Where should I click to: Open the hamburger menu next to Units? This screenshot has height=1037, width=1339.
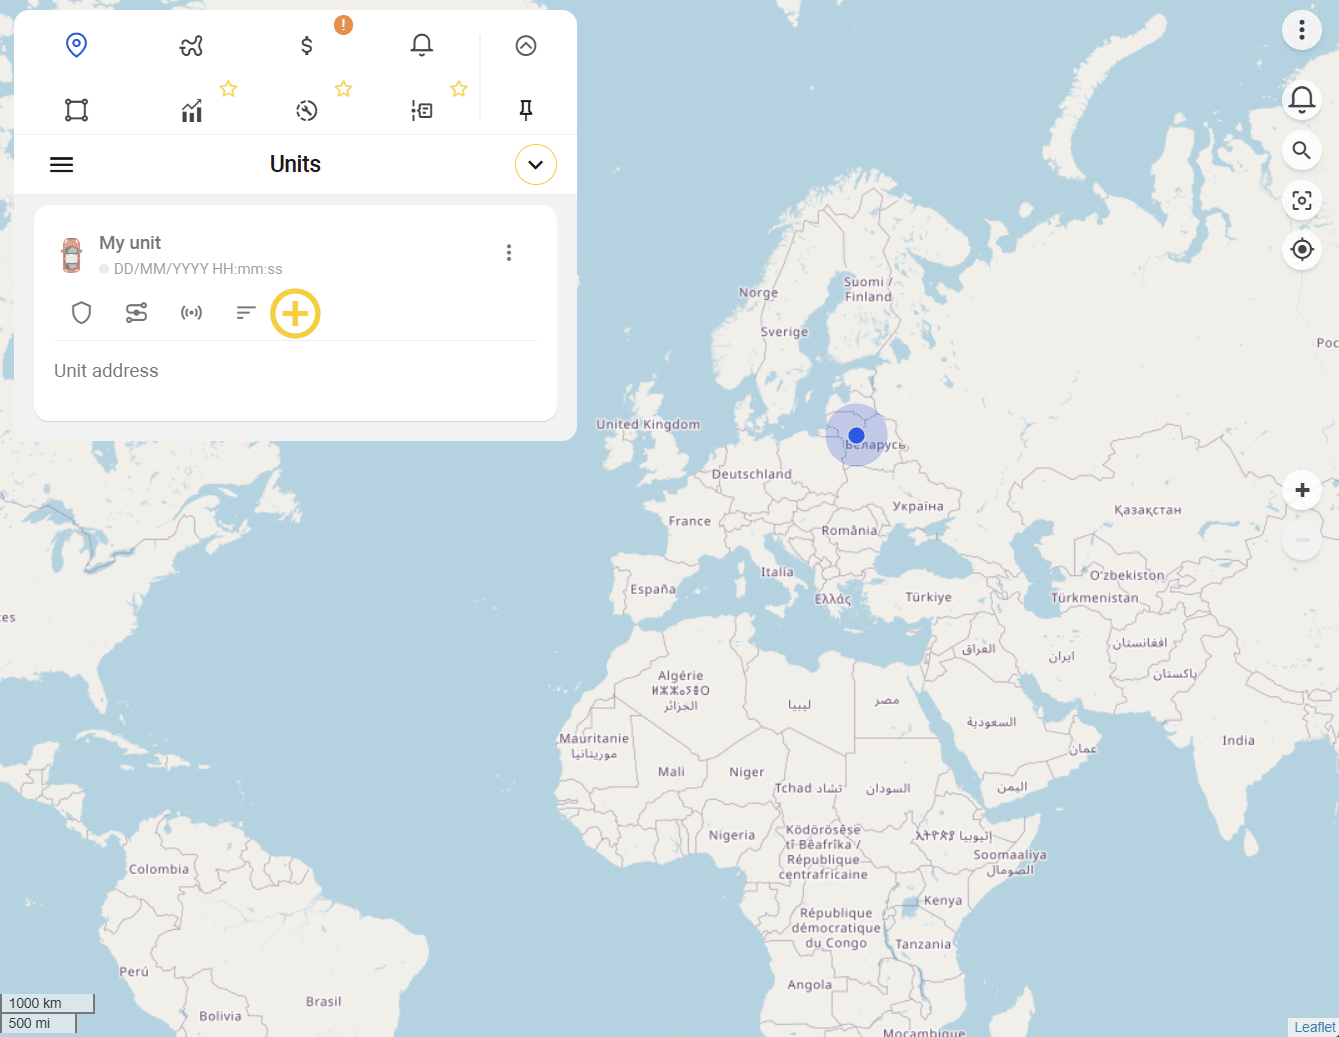pos(62,164)
